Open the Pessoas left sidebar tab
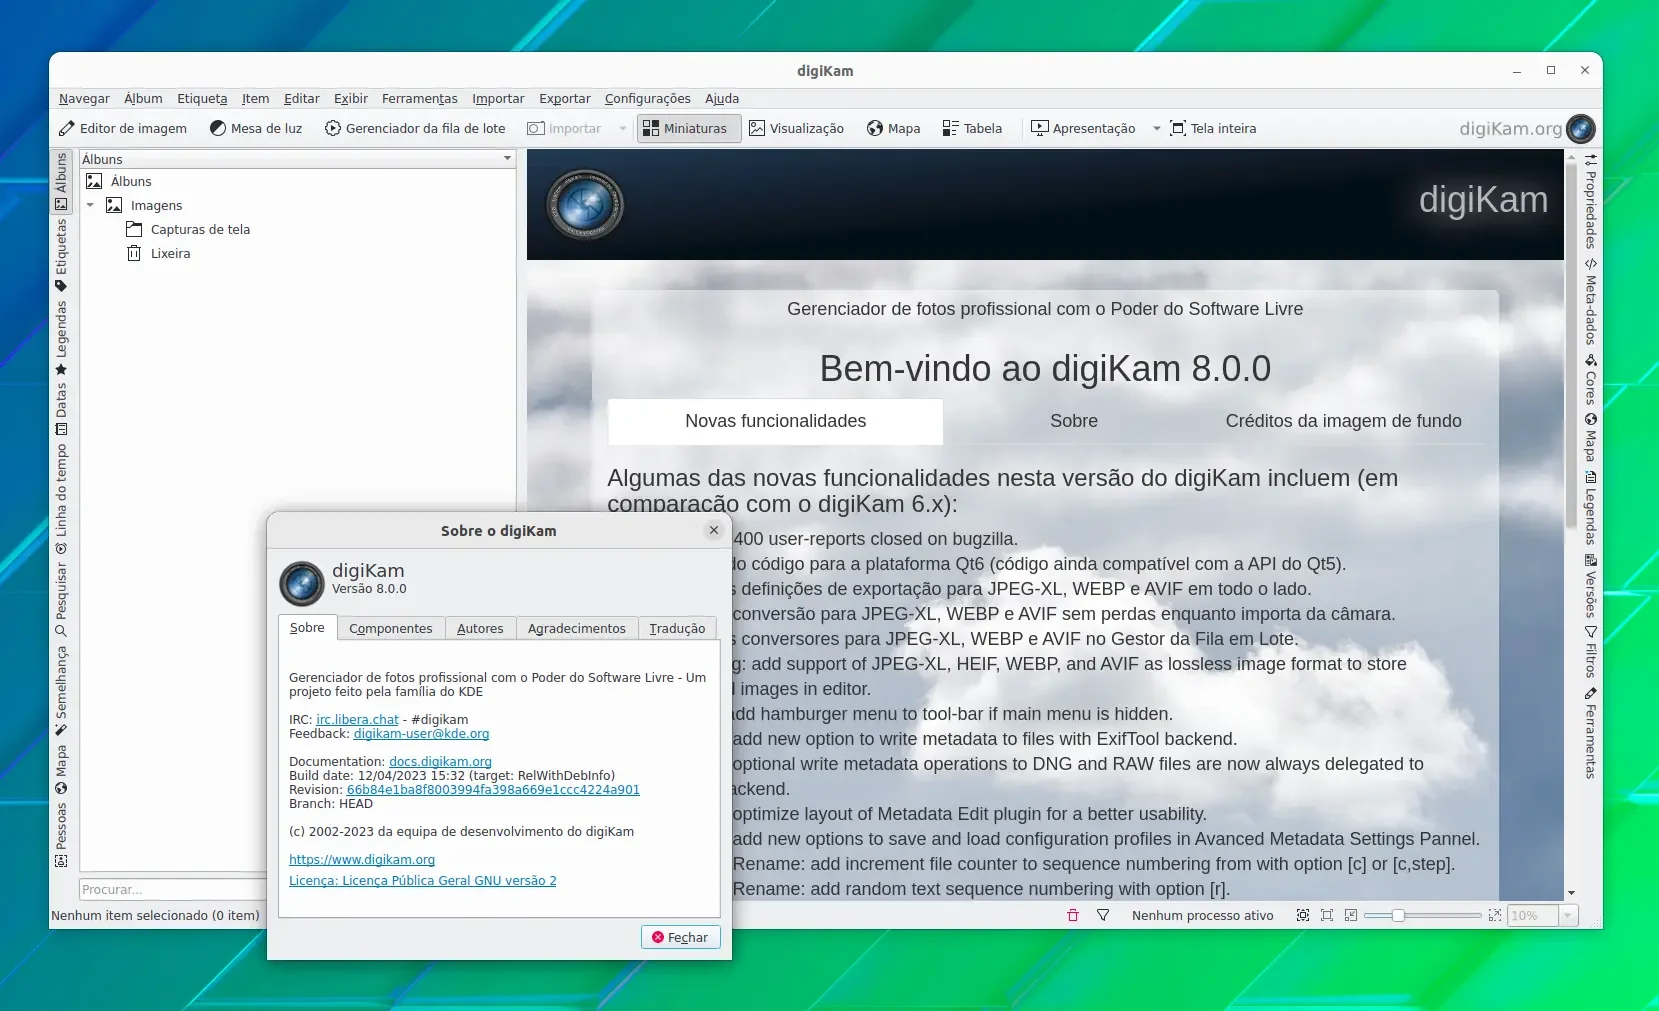The width and height of the screenshot is (1659, 1011). [61, 834]
